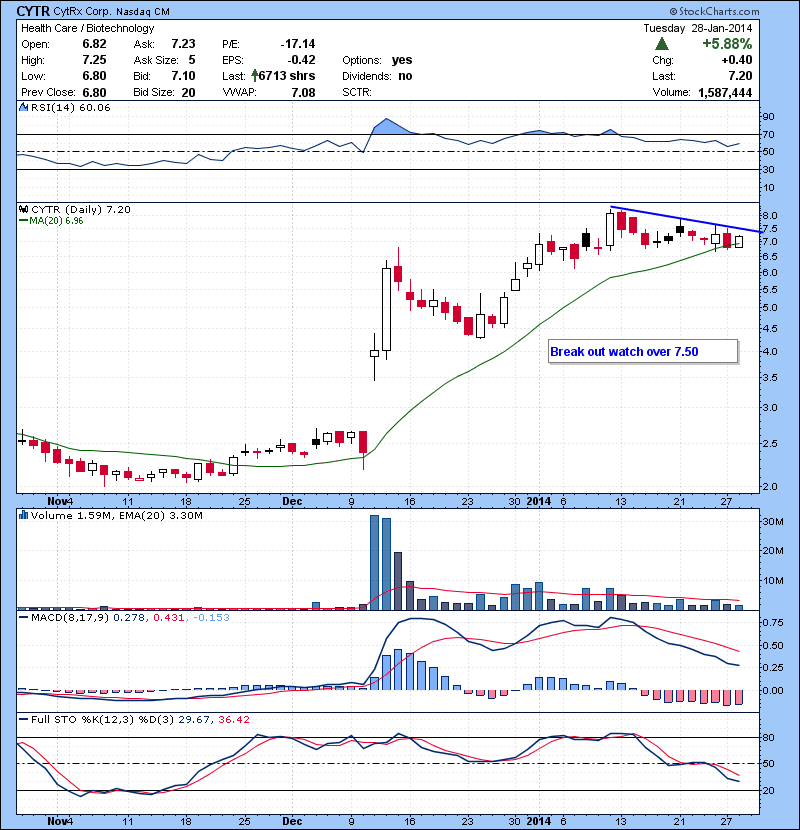Image resolution: width=800 pixels, height=830 pixels.
Task: Click the green MA(20) legend line marker
Action: click(x=23, y=221)
